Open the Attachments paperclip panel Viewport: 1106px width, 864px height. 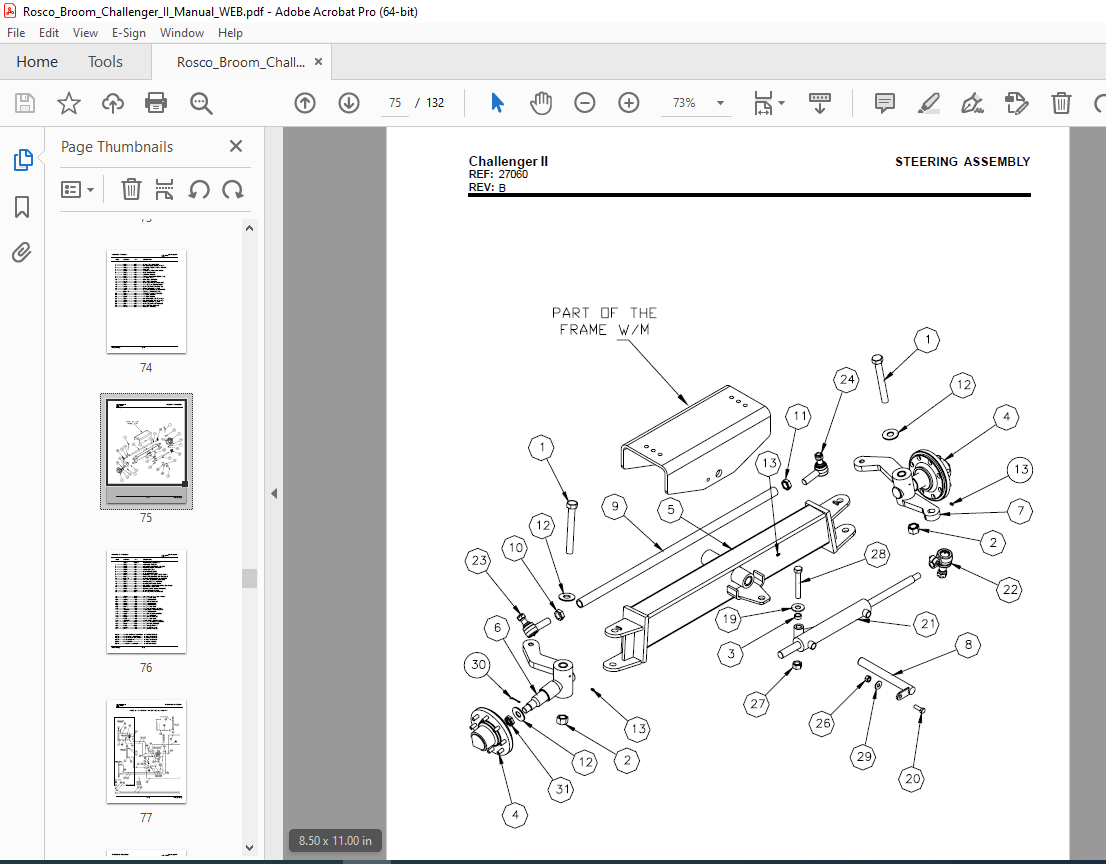[22, 252]
